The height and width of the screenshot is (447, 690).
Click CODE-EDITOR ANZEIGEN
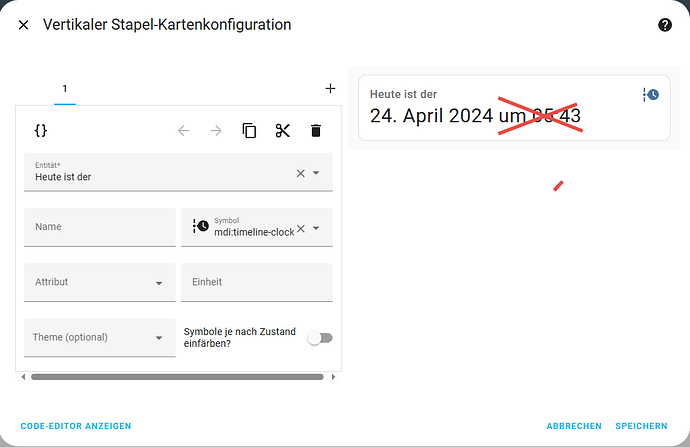(76, 426)
